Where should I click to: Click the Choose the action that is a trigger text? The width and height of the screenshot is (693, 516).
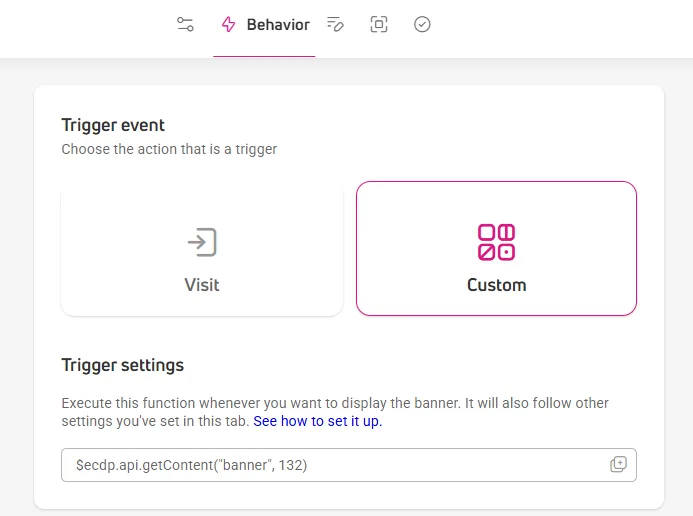click(169, 149)
